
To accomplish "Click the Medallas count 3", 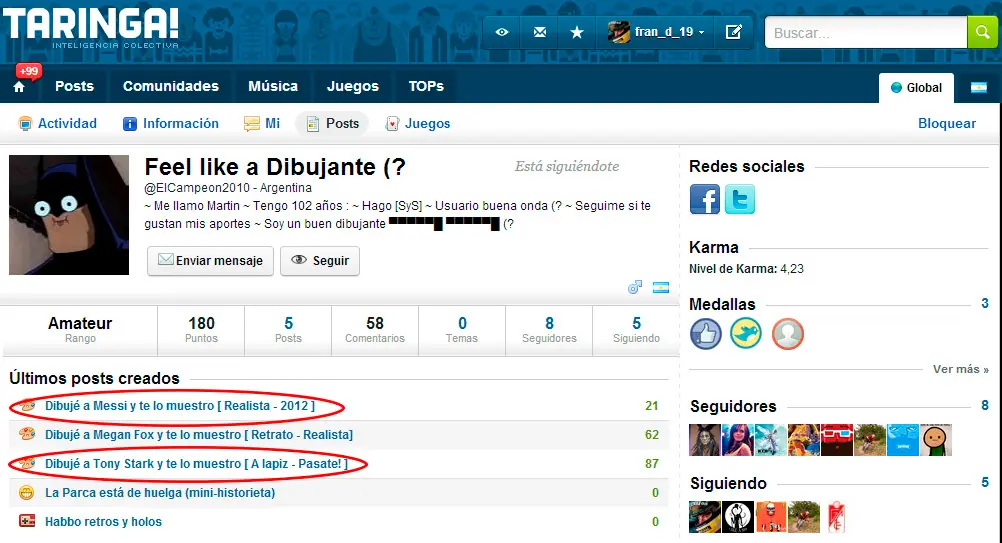I will pos(985,303).
